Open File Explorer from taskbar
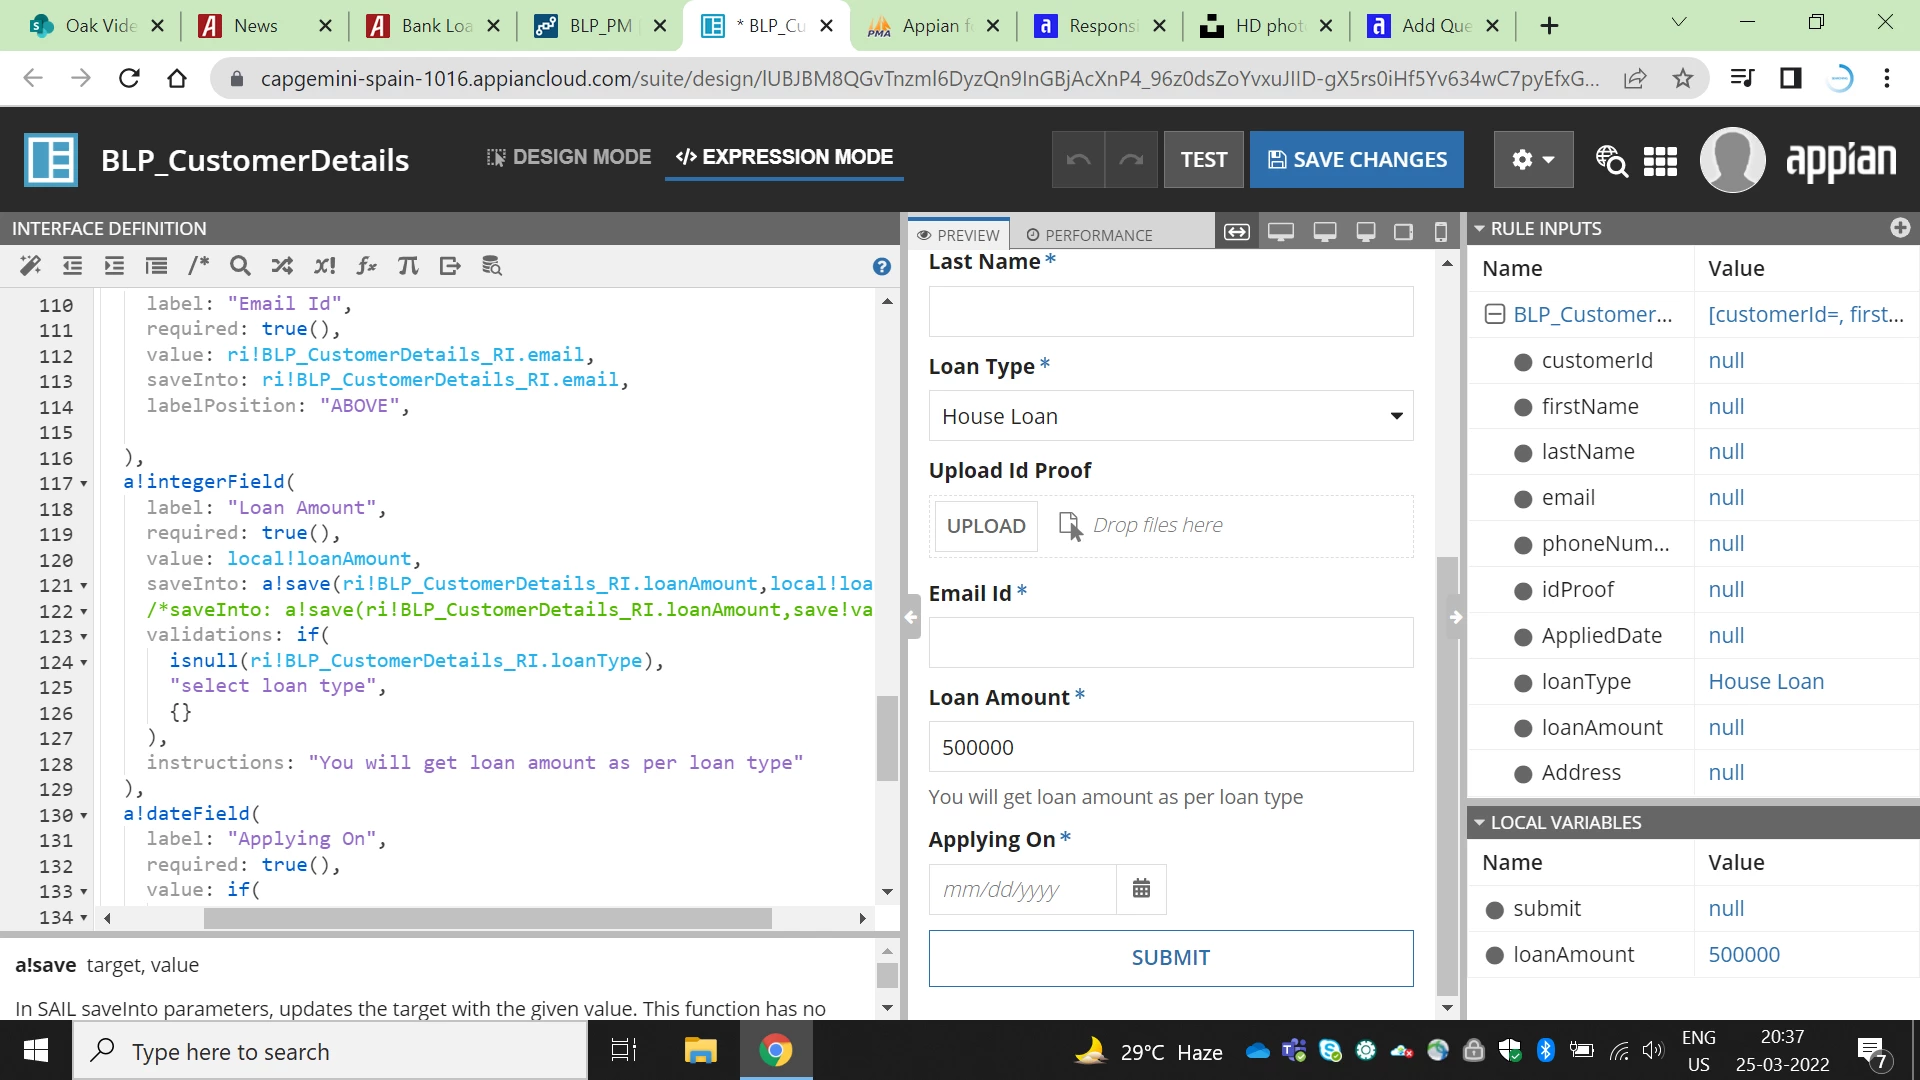Screen dimensions: 1920x1080 [x=700, y=1051]
